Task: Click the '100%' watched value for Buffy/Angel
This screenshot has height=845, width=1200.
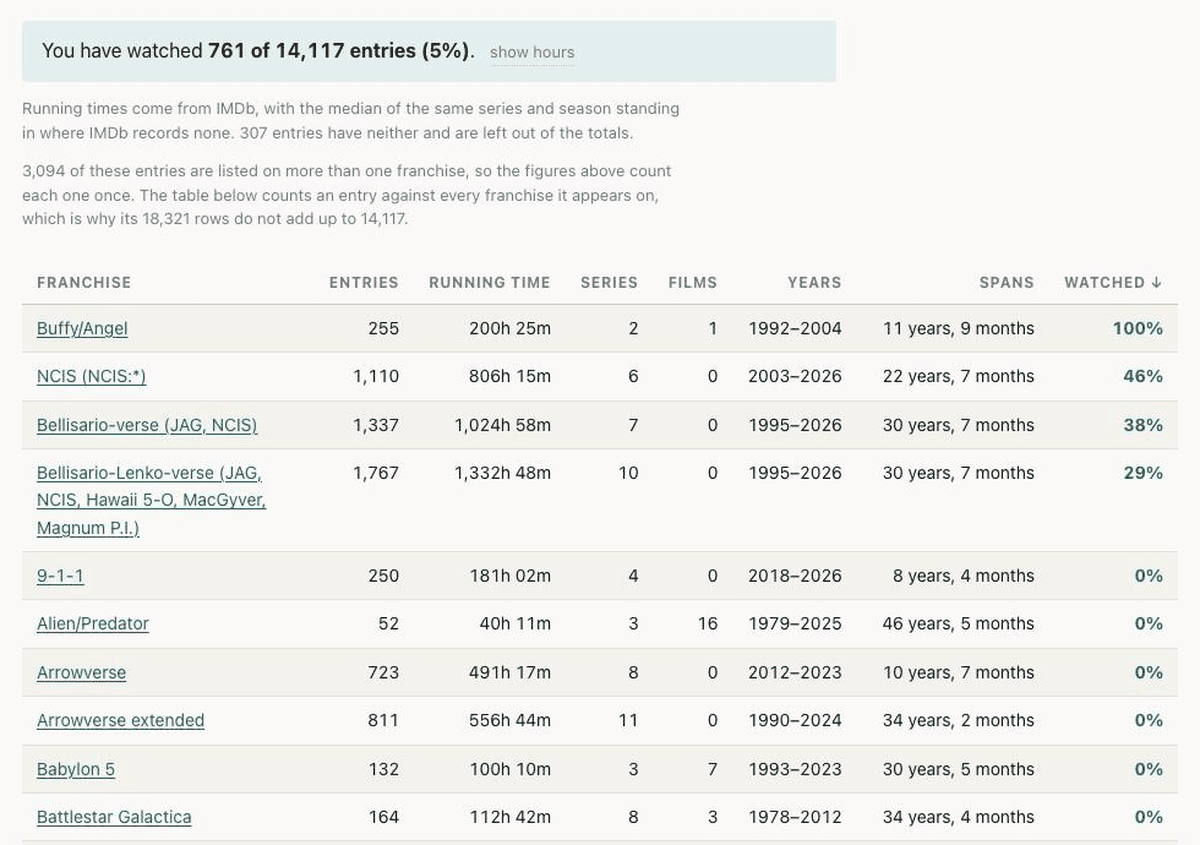Action: 1138,328
